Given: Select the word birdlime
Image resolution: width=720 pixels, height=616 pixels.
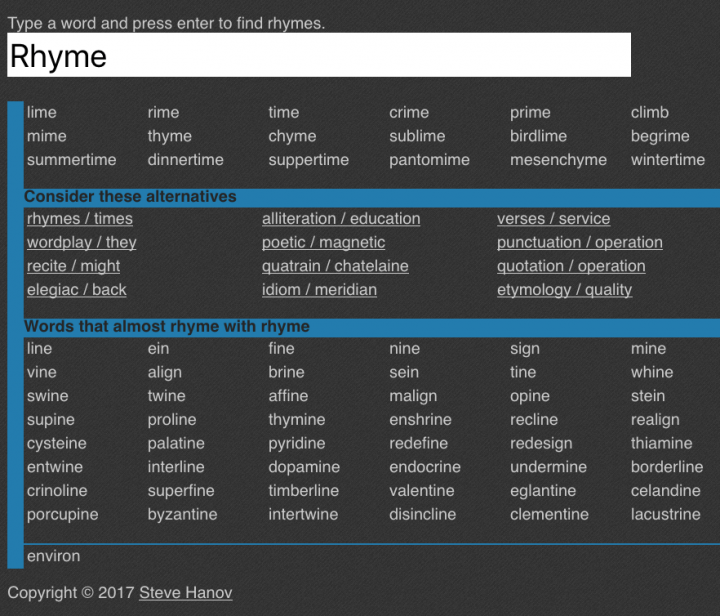Looking at the screenshot, I should pos(539,136).
